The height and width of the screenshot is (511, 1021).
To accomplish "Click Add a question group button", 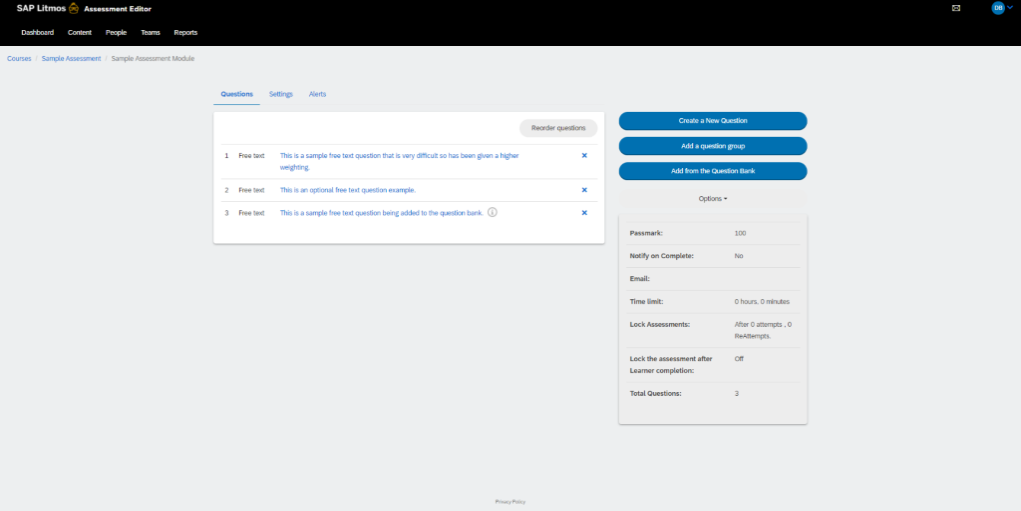I will point(712,146).
